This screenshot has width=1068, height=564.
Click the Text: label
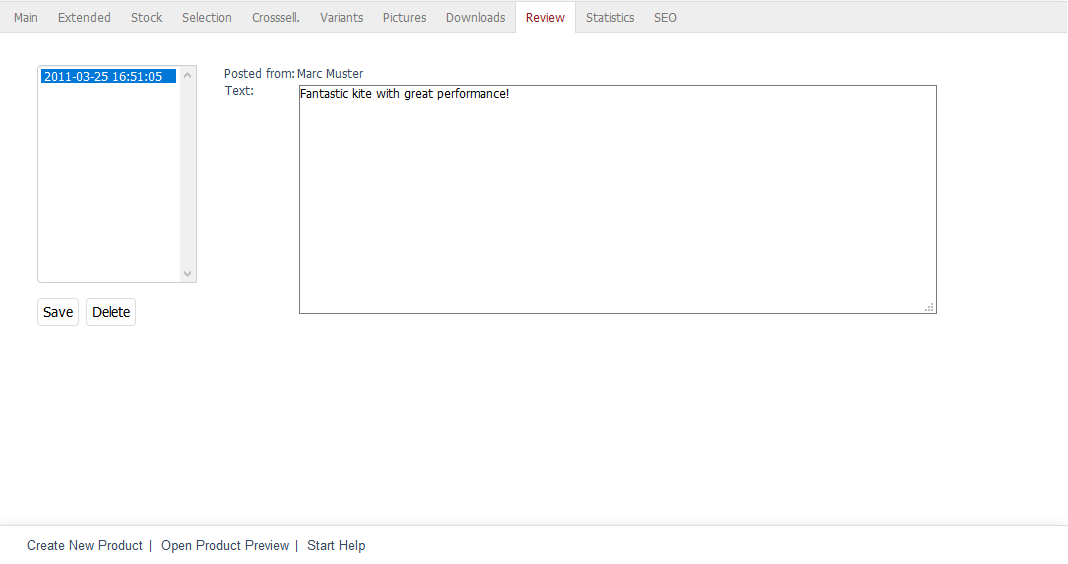click(x=239, y=91)
